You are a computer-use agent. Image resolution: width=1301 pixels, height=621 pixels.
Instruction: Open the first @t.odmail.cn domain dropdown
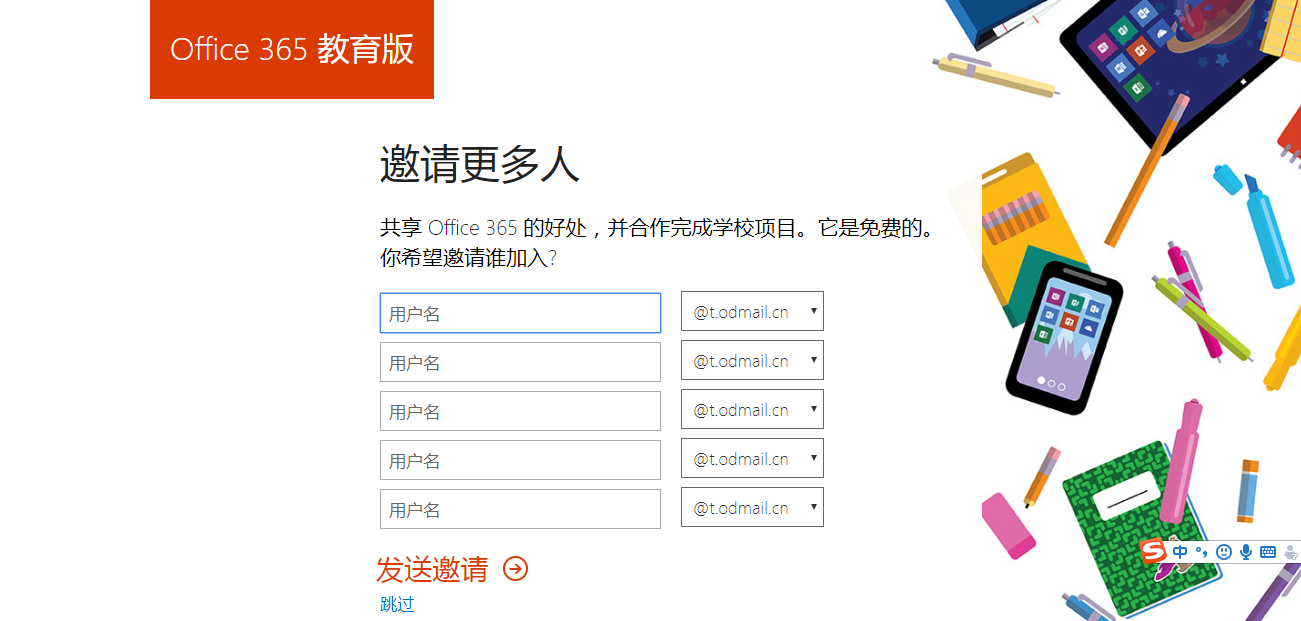tap(751, 311)
